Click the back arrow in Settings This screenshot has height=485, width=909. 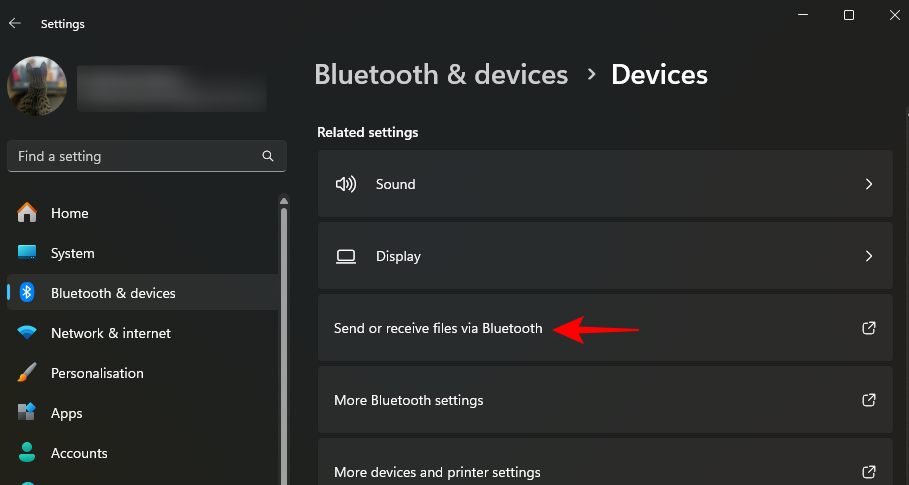pos(15,23)
